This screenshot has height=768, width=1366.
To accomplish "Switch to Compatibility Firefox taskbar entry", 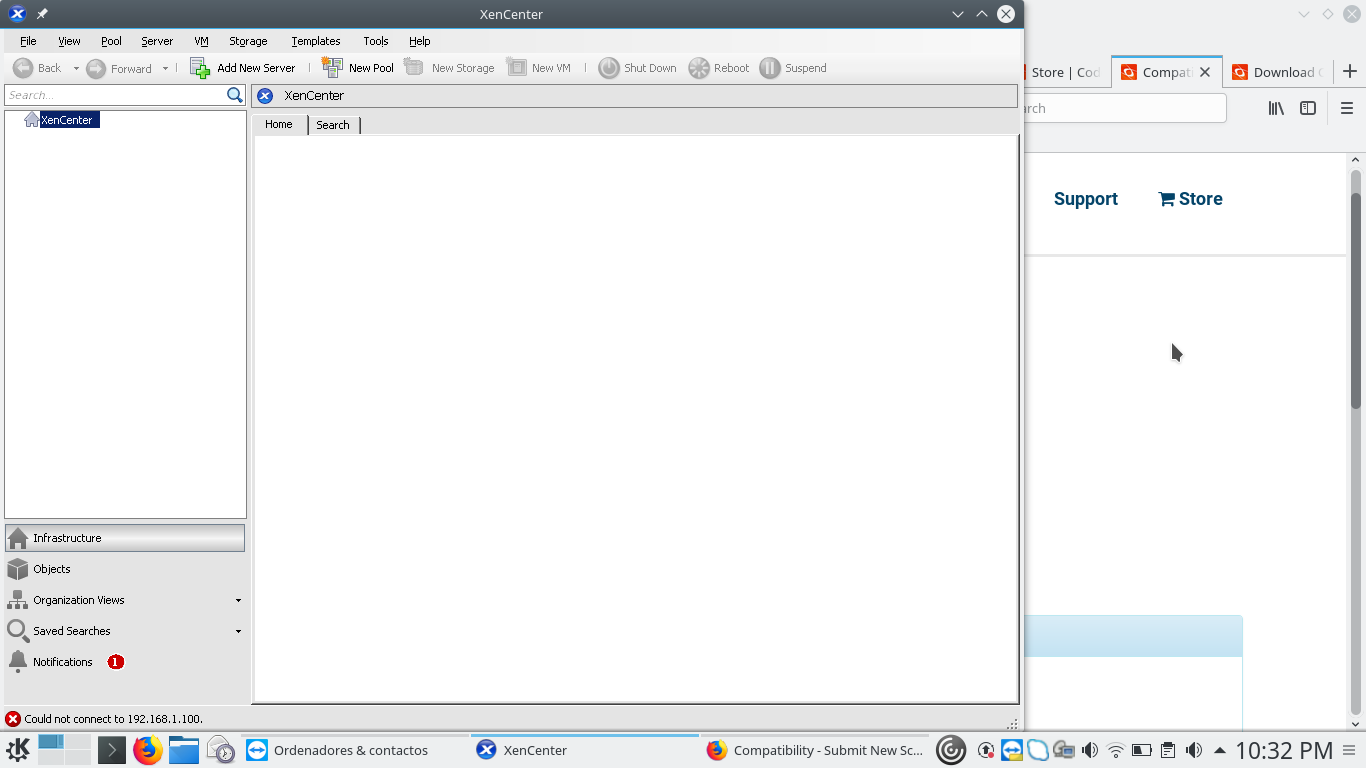I will click(815, 750).
